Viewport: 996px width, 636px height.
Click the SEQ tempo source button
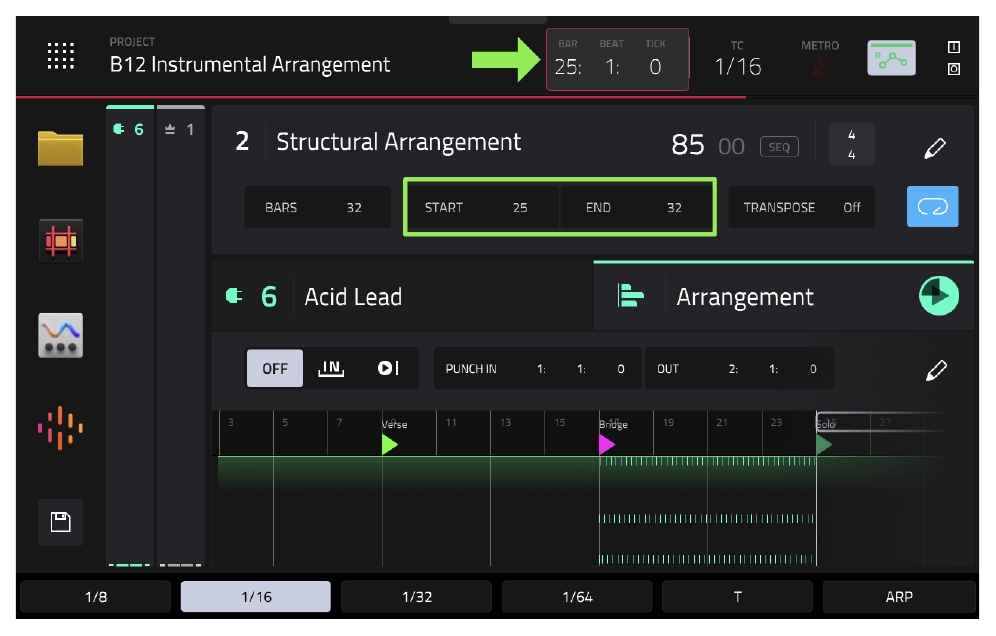(779, 147)
